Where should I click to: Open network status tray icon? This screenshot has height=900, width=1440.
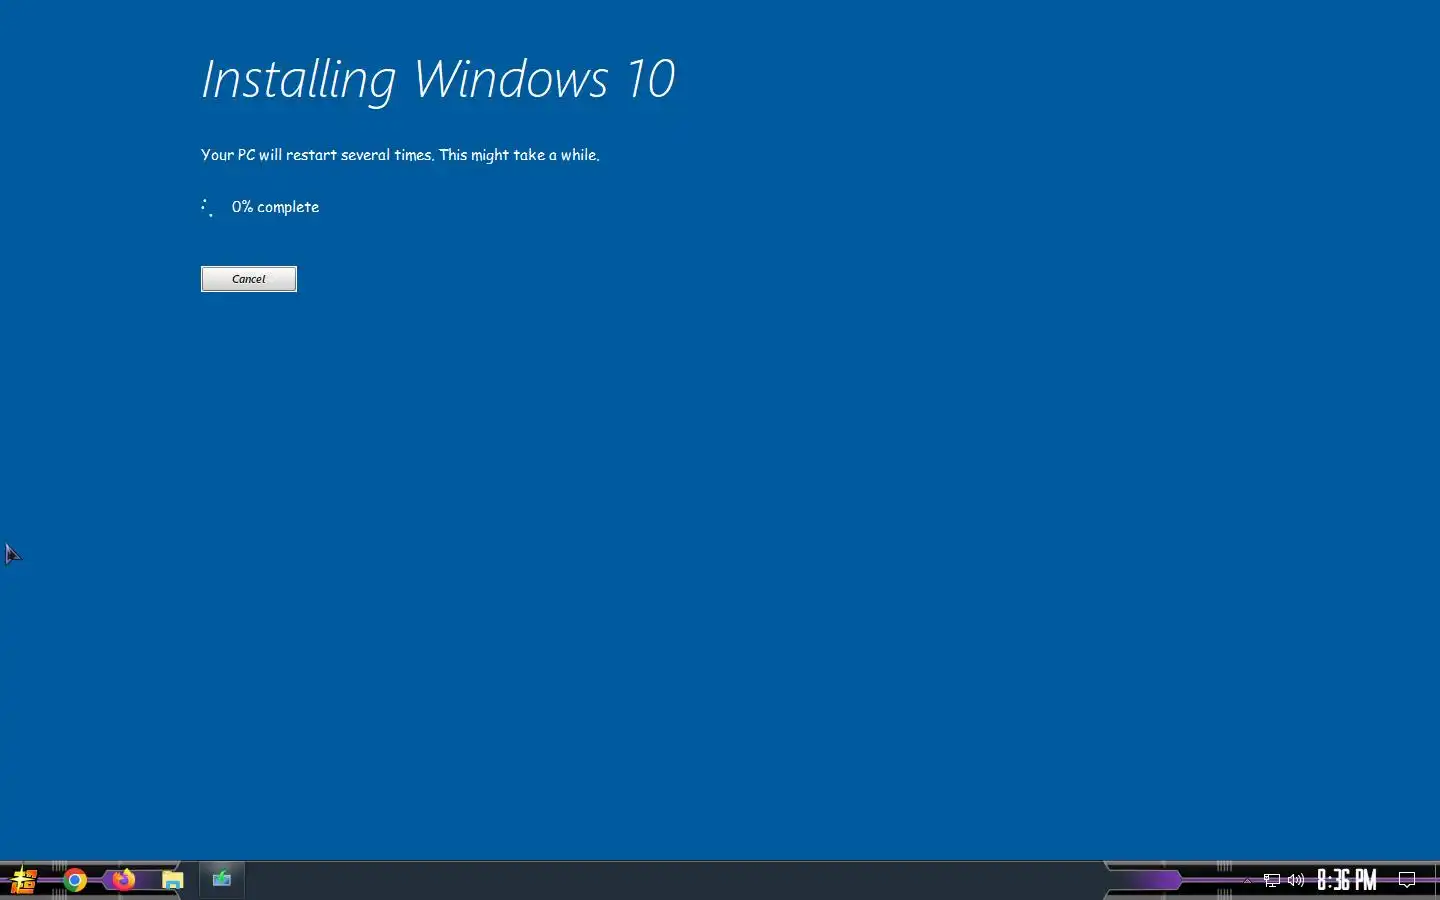point(1272,881)
